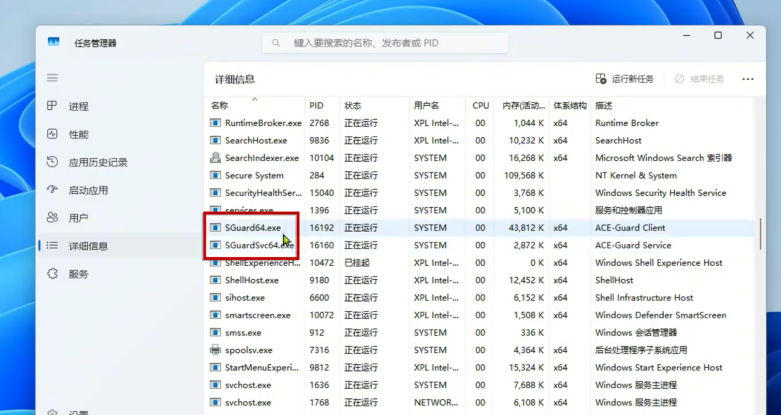The height and width of the screenshot is (415, 781).
Task: Click the sihost.exe process icon
Action: point(215,297)
